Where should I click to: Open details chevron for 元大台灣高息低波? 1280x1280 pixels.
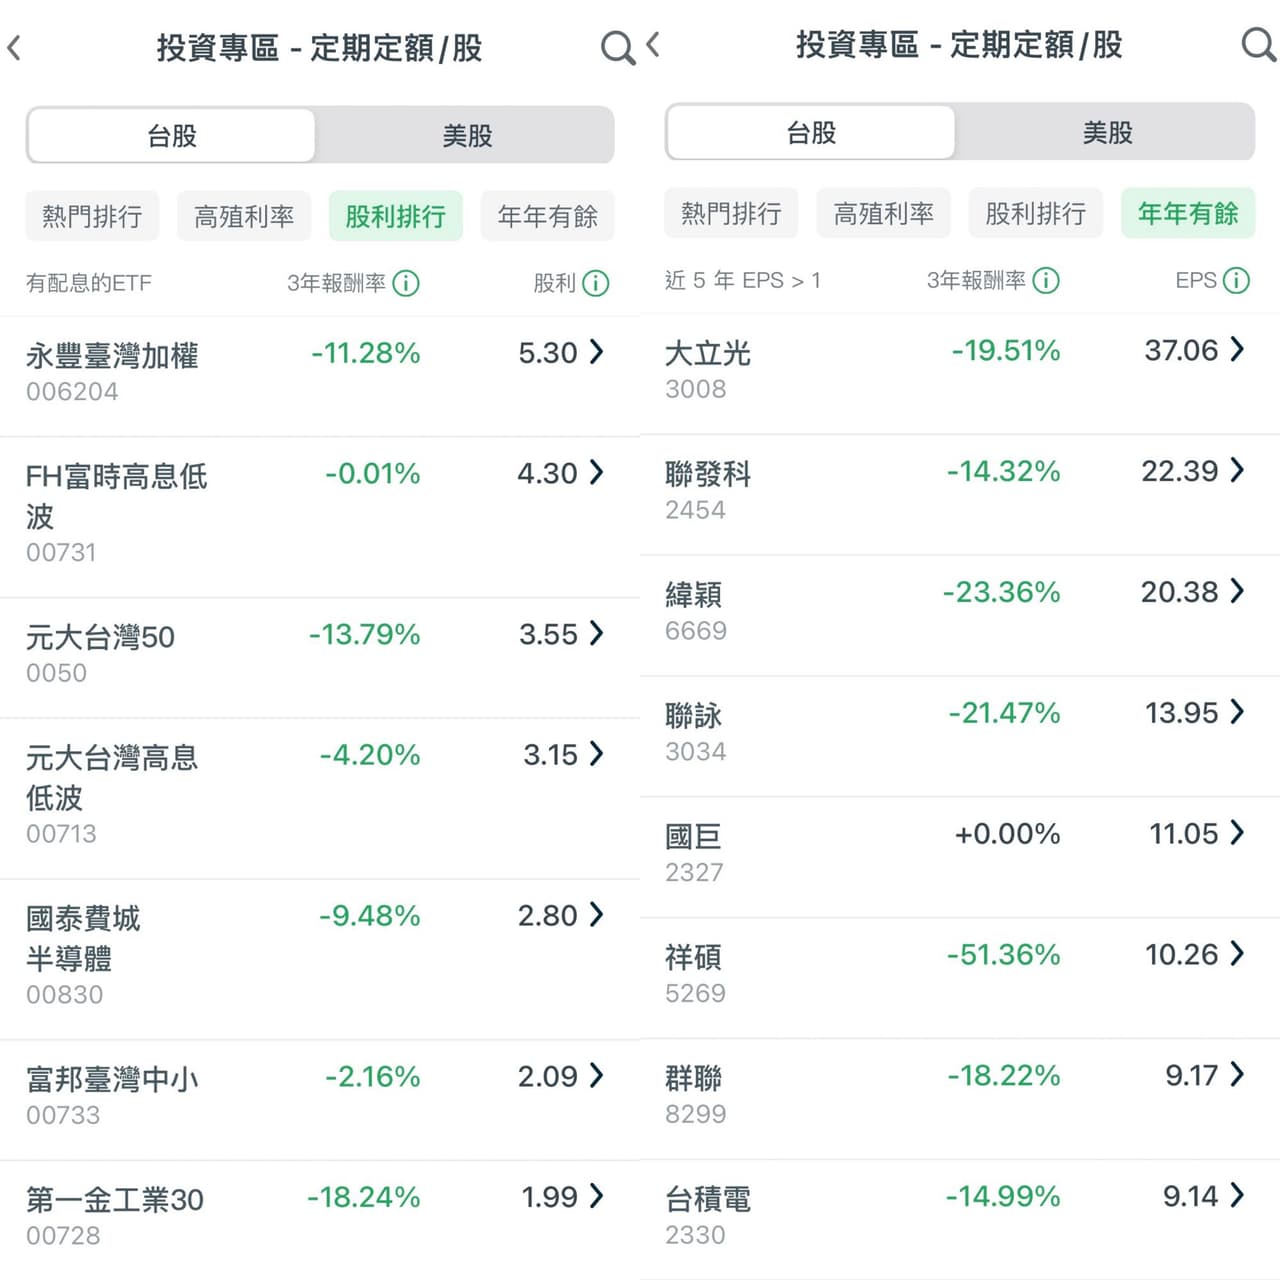click(597, 753)
